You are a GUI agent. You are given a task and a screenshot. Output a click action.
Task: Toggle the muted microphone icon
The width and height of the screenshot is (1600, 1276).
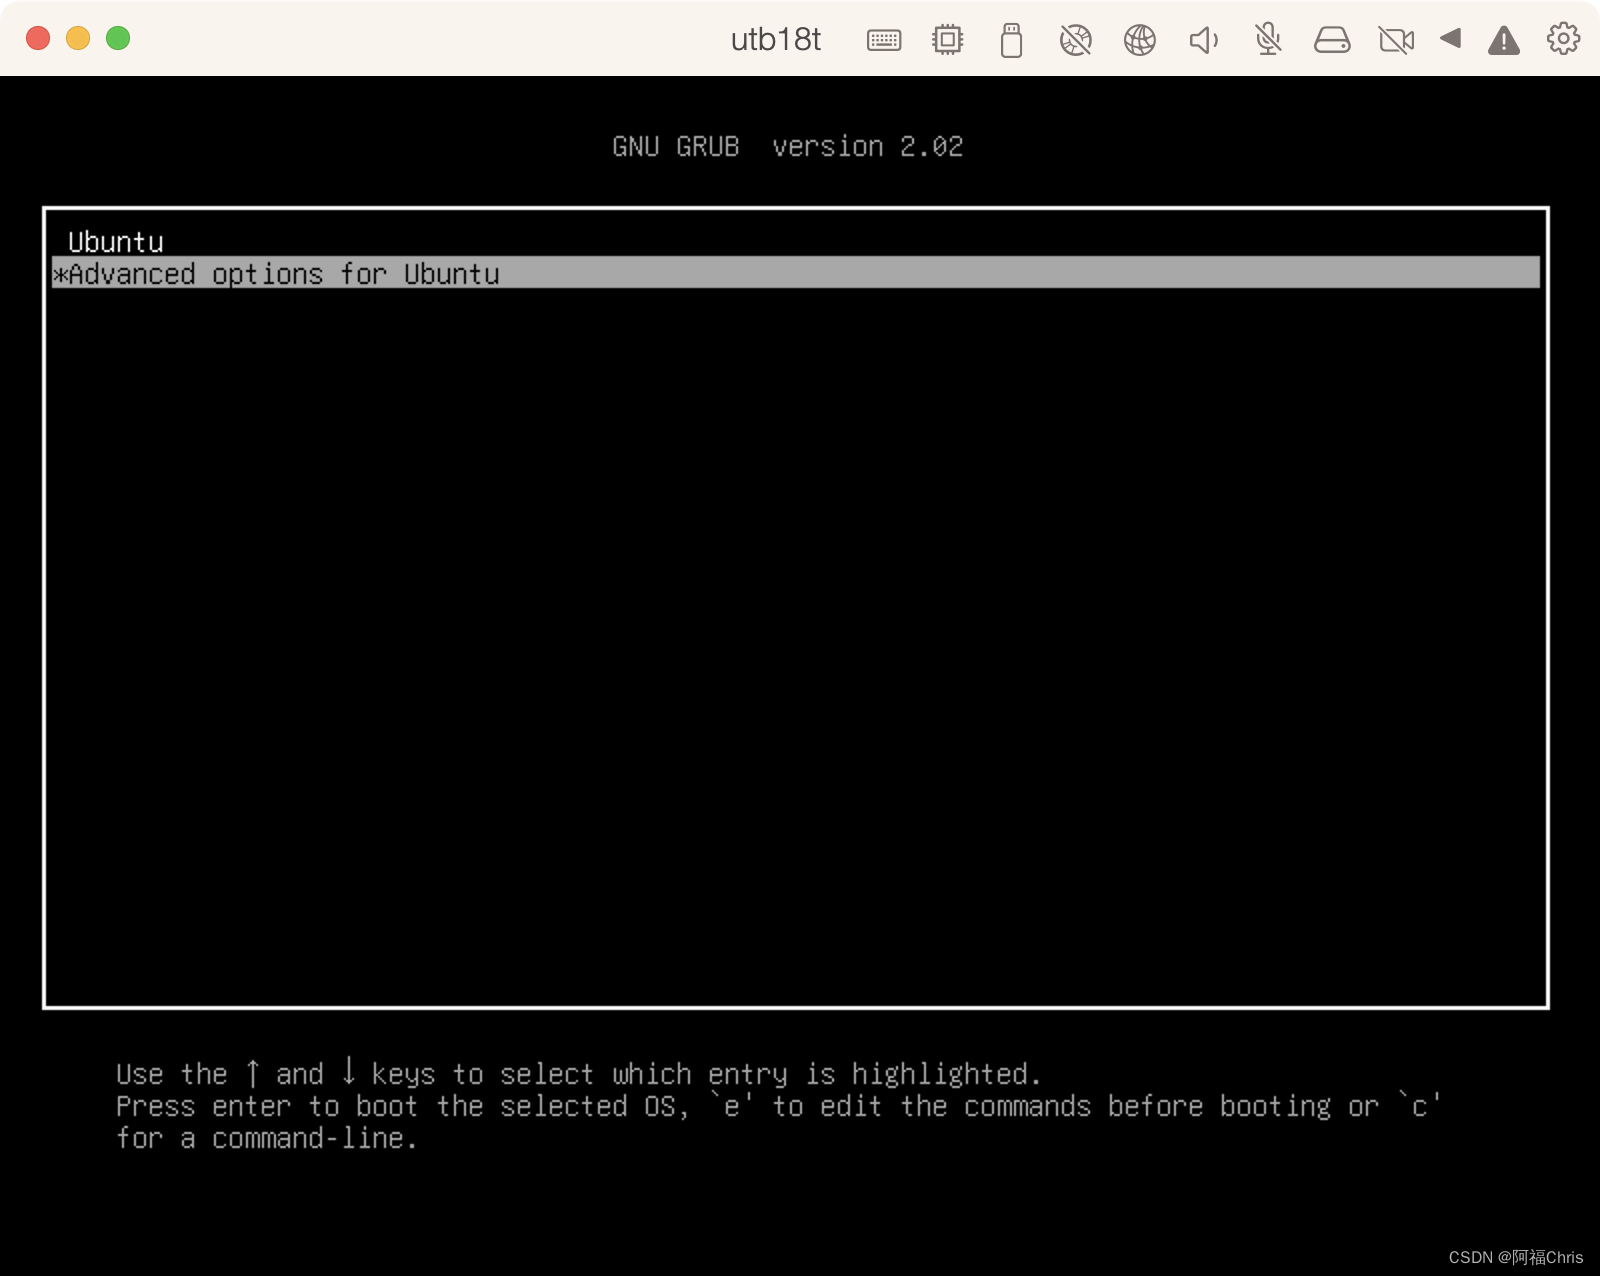[1268, 40]
